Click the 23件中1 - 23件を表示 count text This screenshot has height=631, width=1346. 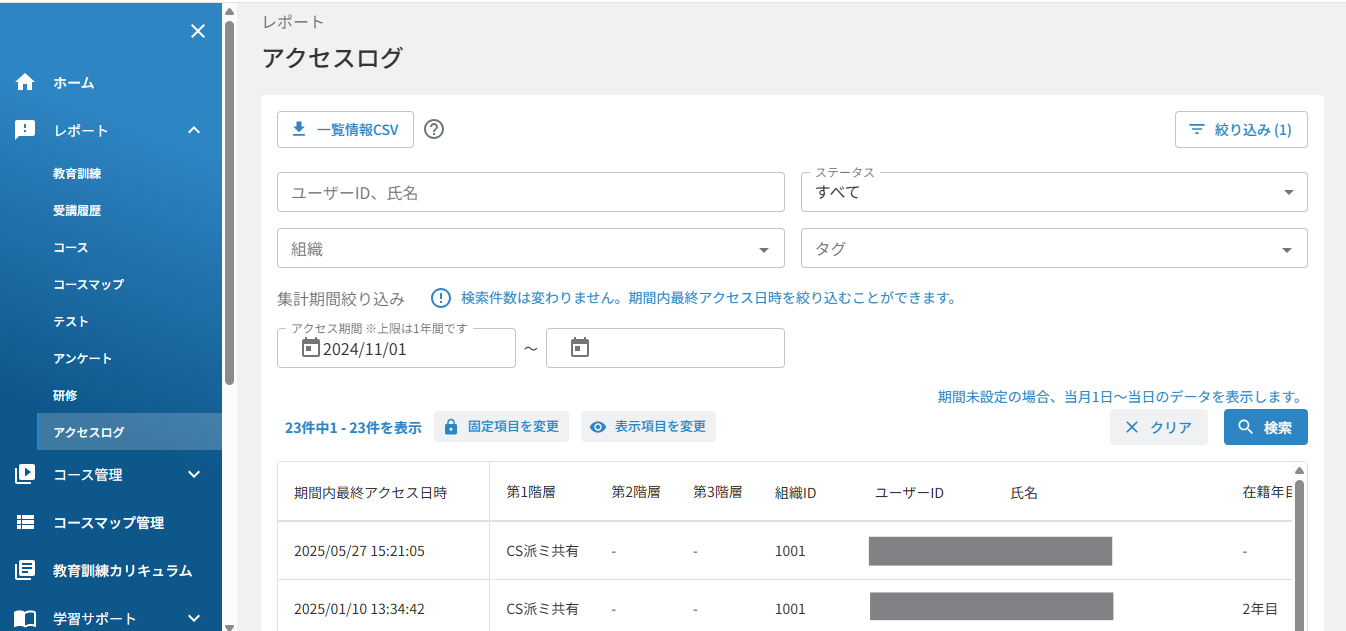pyautogui.click(x=353, y=427)
